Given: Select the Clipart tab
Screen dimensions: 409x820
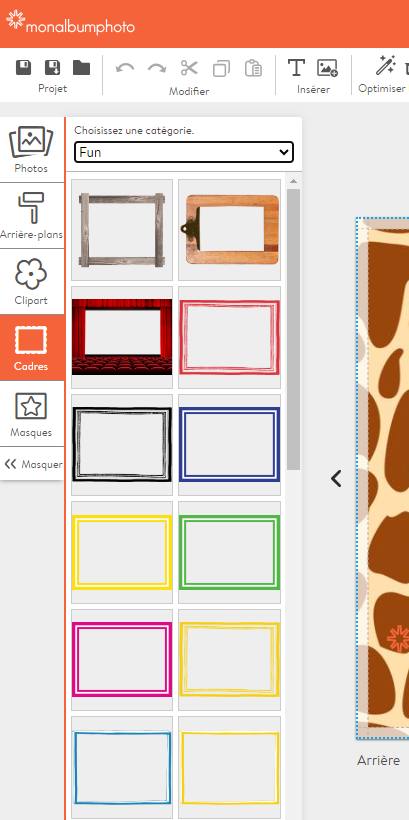Looking at the screenshot, I should click(31, 281).
